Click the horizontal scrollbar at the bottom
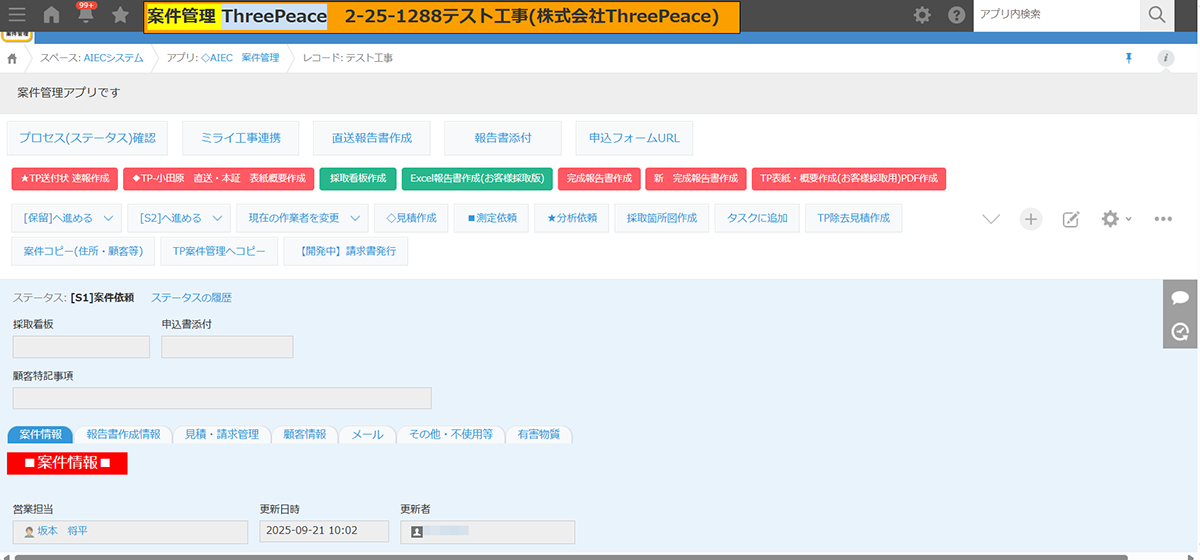The image size is (1200, 560). pos(570,556)
